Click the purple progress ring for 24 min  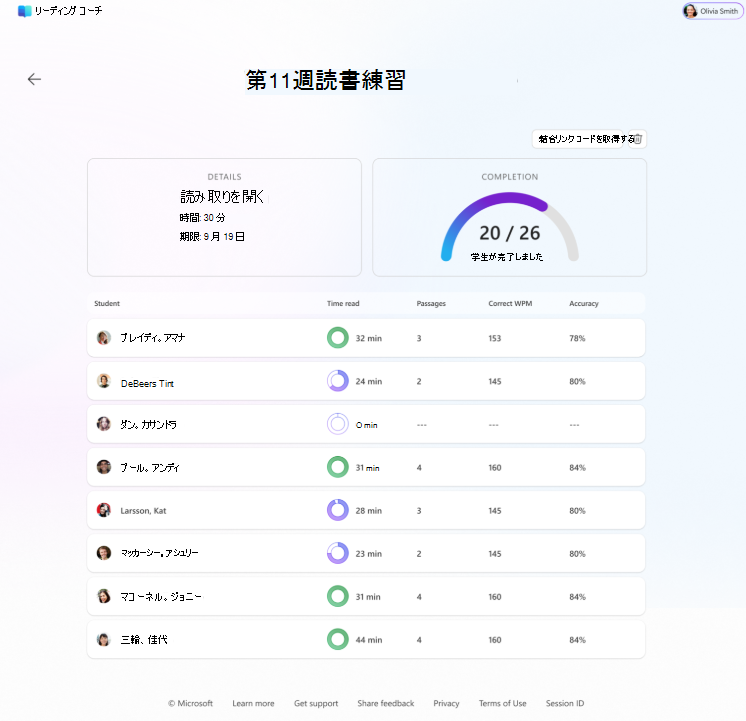[338, 381]
